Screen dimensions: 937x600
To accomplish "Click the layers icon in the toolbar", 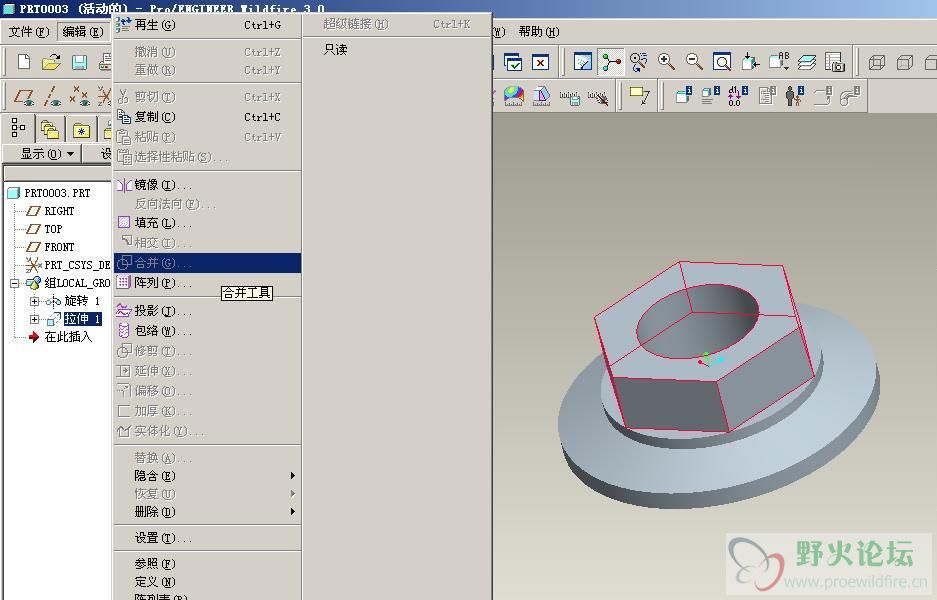I will tap(807, 62).
